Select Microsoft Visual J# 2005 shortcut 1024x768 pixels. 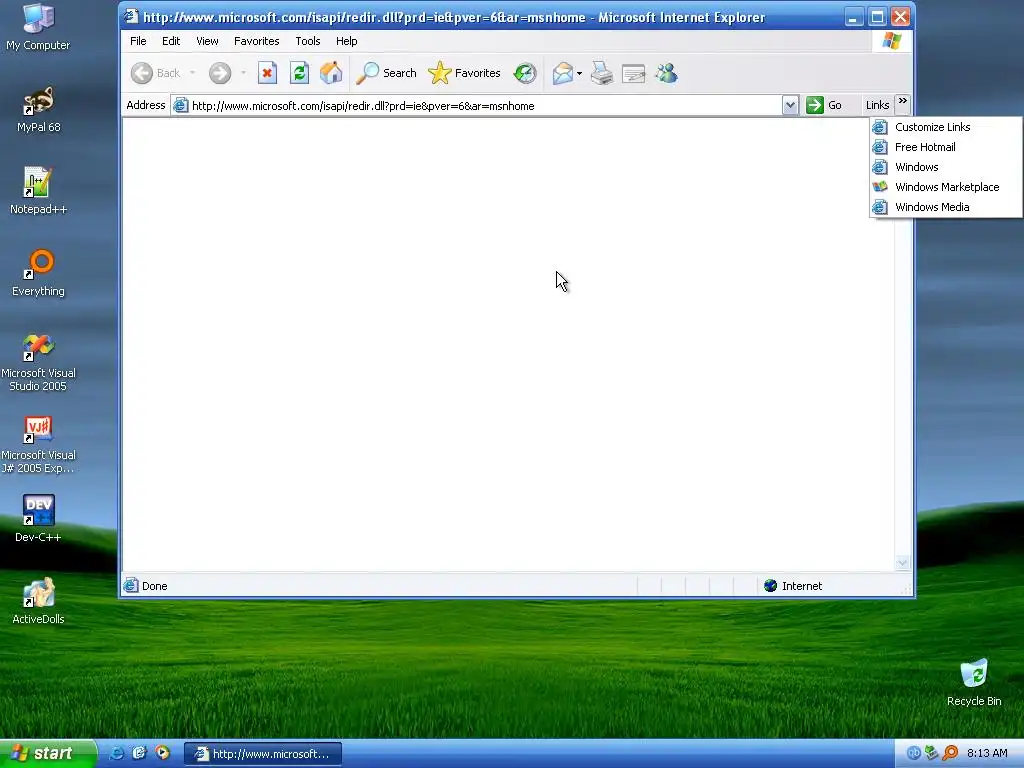point(38,445)
